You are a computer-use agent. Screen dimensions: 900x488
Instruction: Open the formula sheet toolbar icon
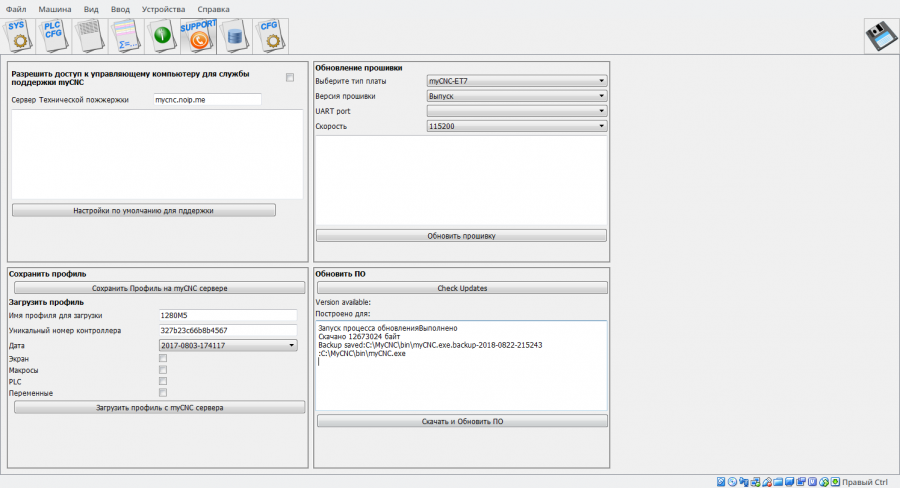click(126, 36)
